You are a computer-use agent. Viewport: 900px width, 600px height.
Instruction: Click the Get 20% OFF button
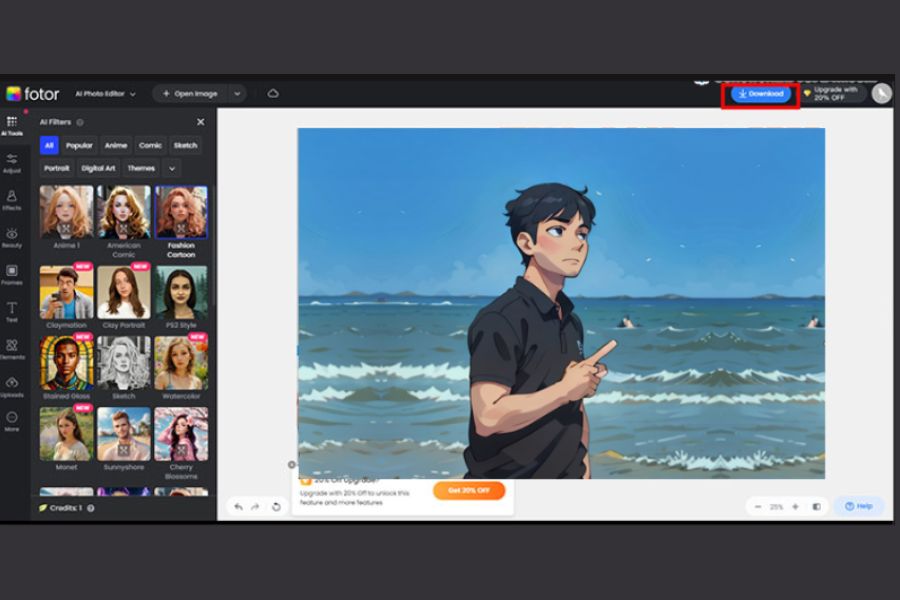coord(469,490)
